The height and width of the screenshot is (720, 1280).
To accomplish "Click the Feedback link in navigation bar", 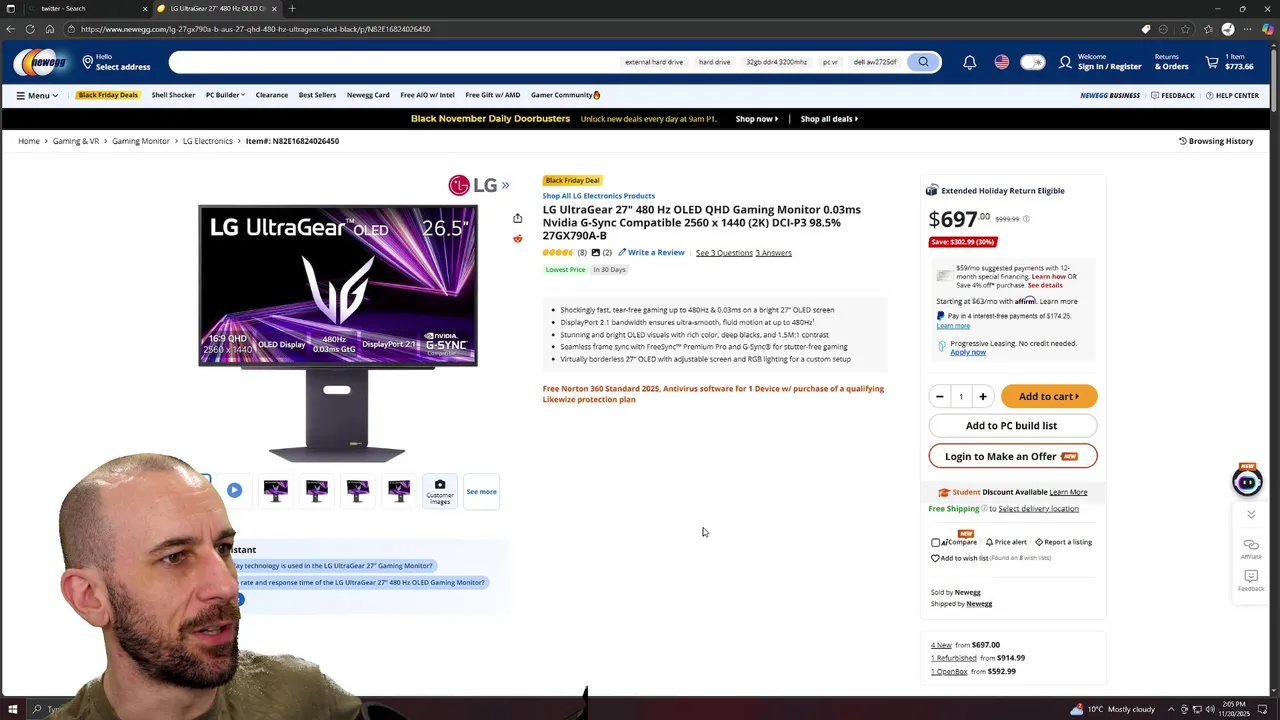I will (1173, 95).
